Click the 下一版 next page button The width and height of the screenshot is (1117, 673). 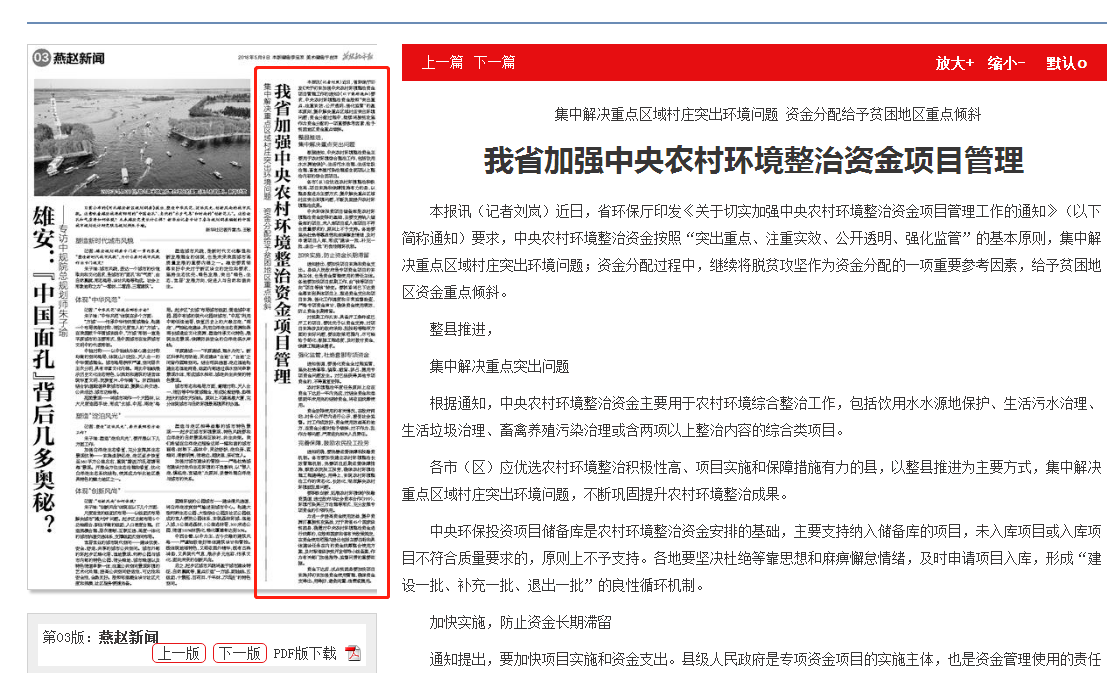click(240, 653)
